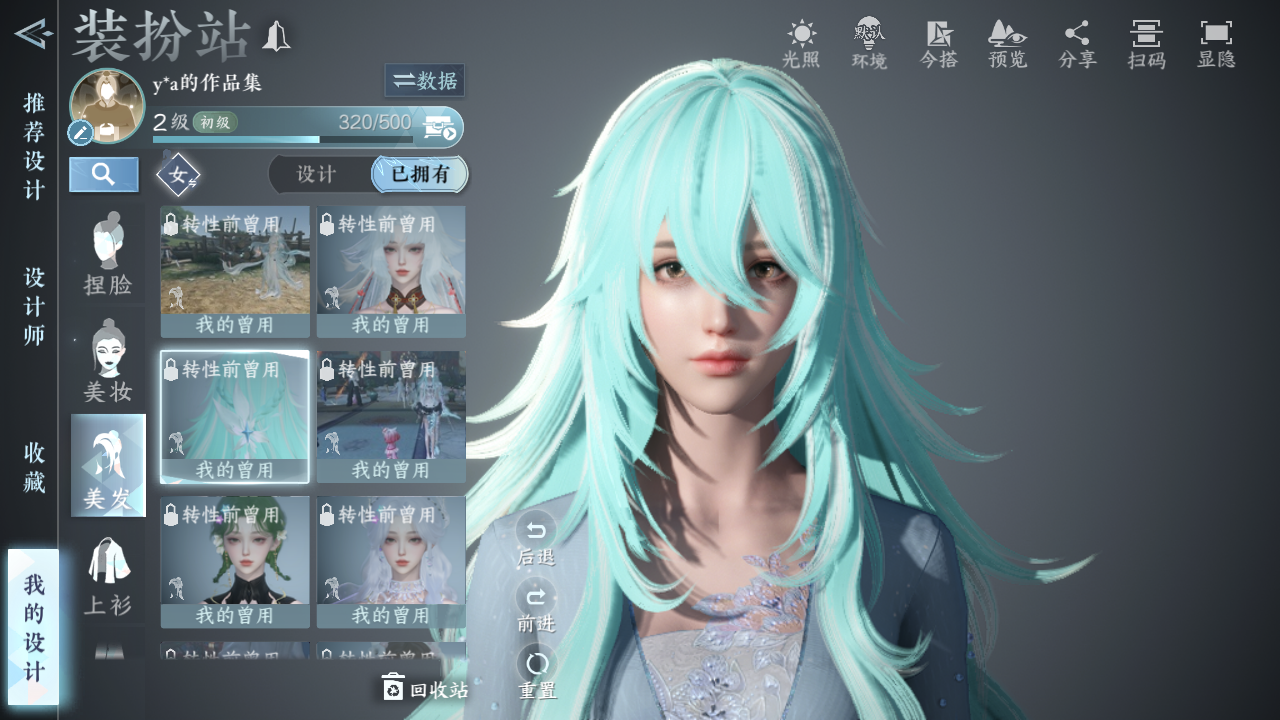Screen dimensions: 1280x720
Task: Pick the street scene hairstyle card
Action: click(x=391, y=417)
